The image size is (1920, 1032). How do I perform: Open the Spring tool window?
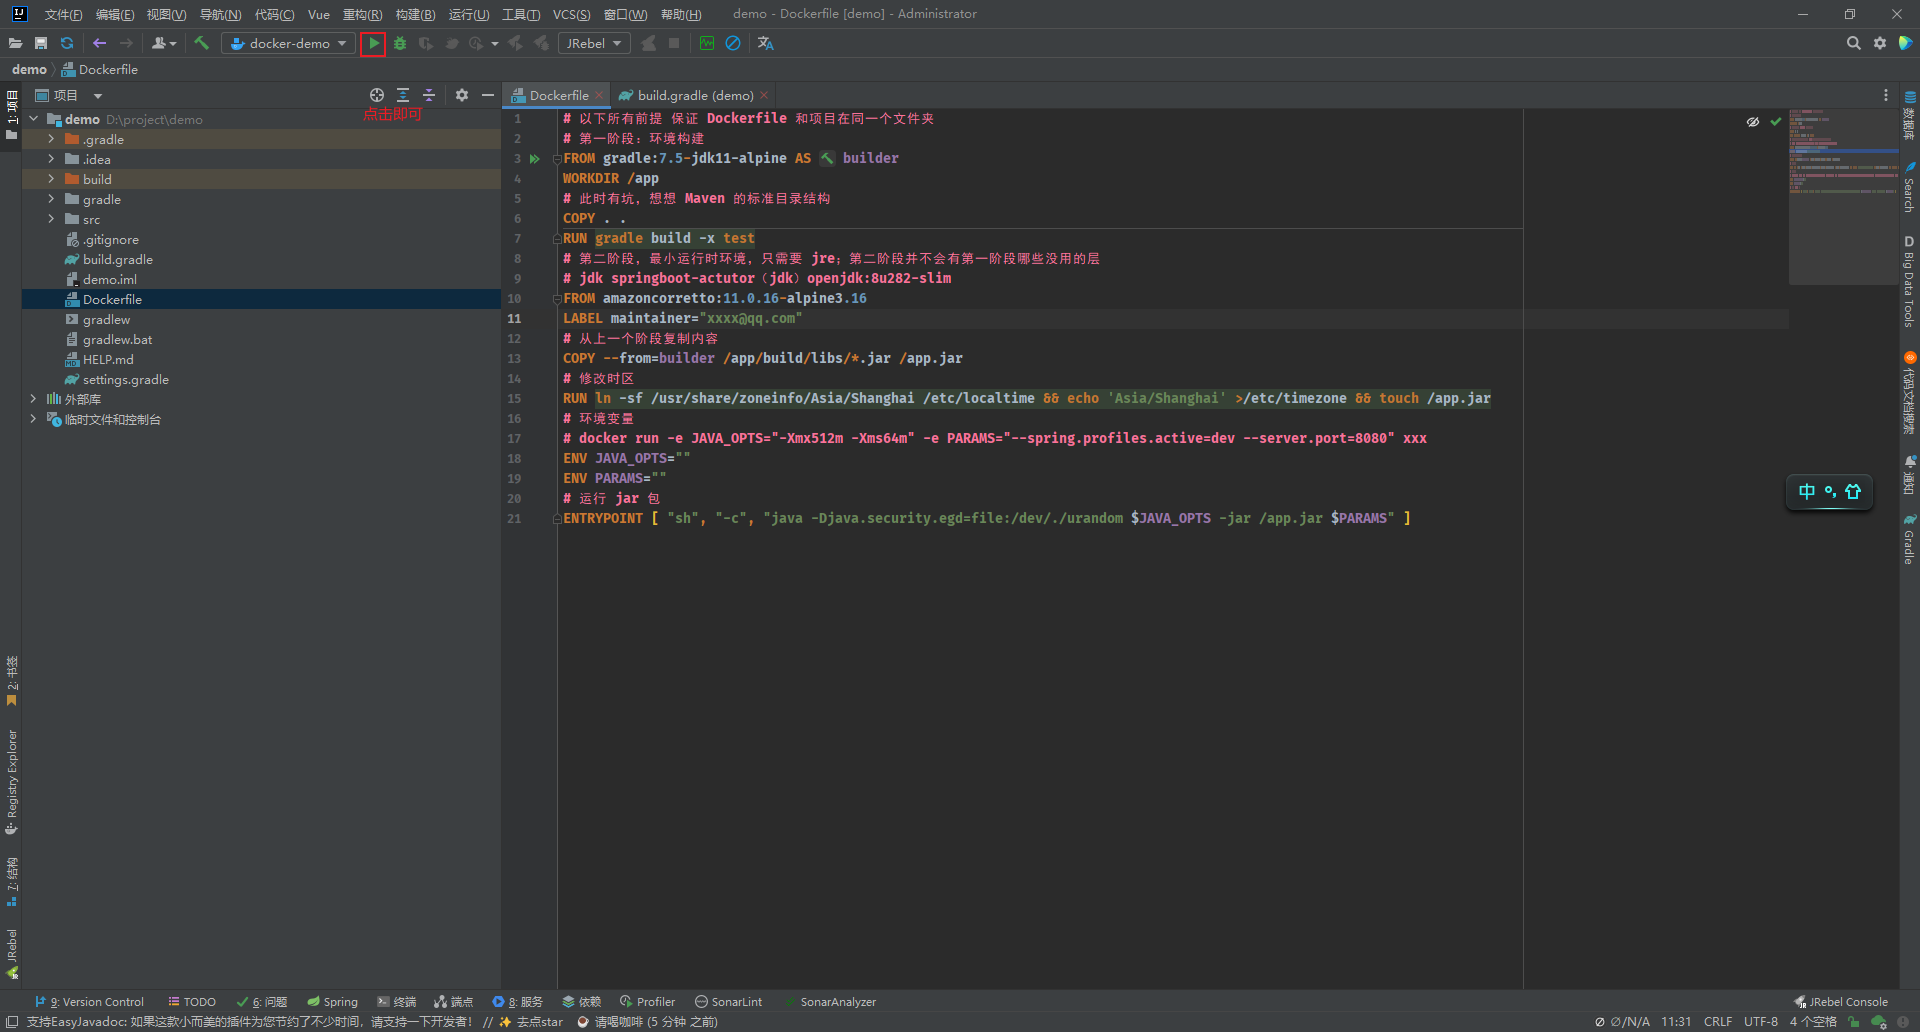click(x=332, y=1001)
